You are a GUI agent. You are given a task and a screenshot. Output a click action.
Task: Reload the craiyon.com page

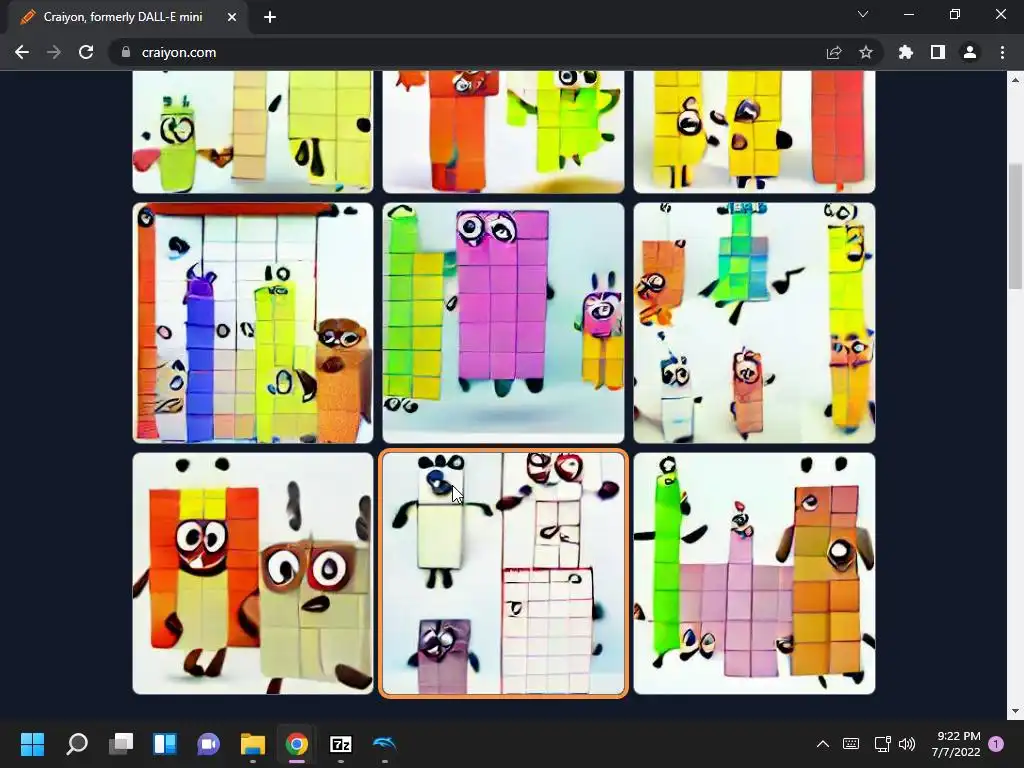click(x=86, y=52)
